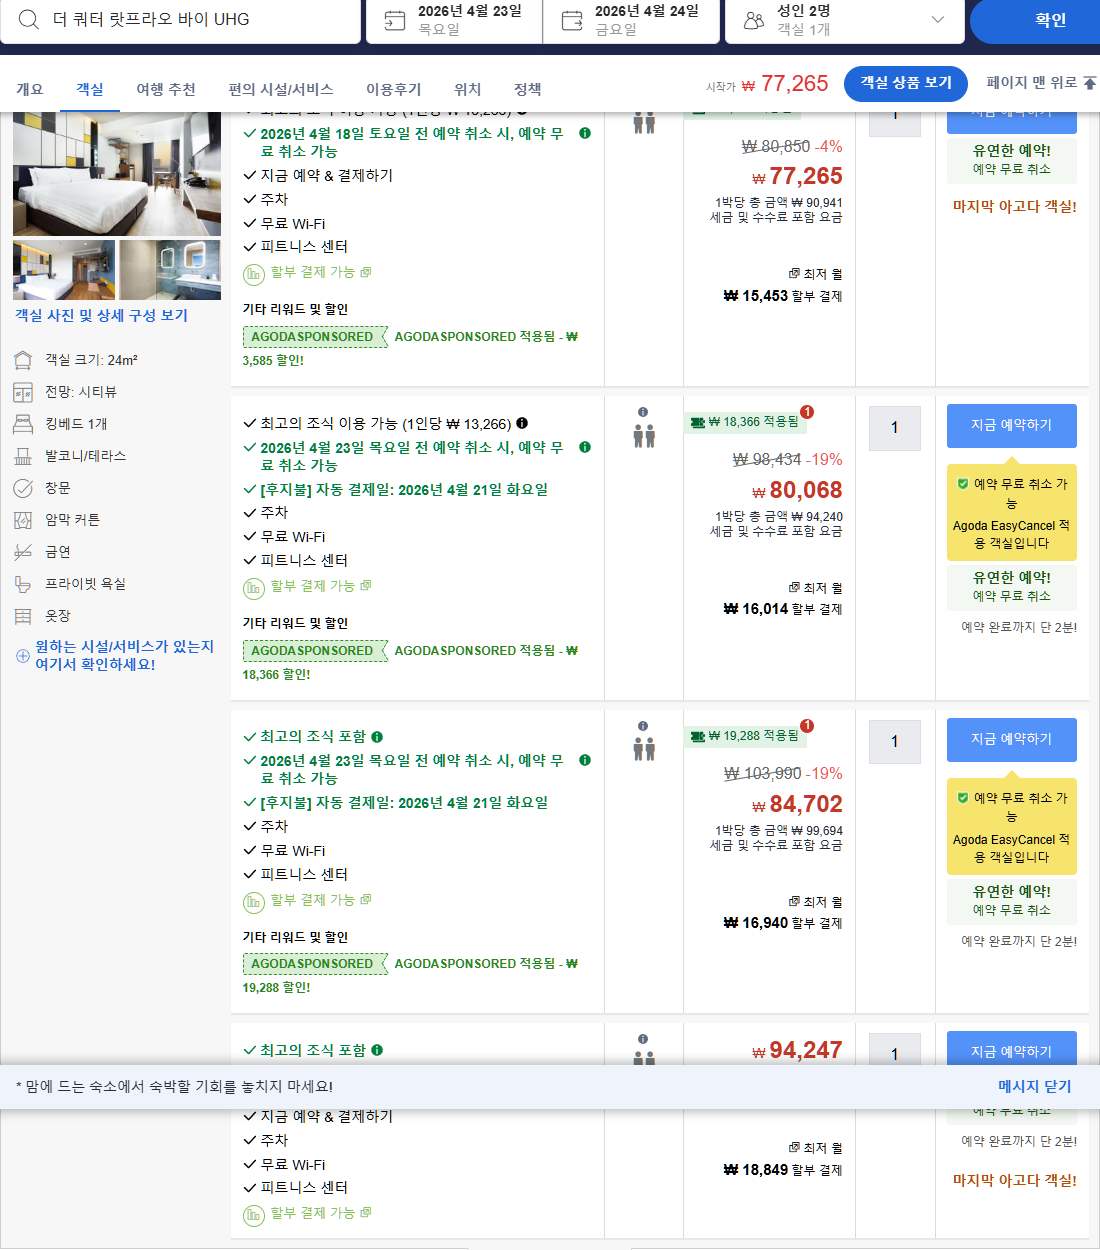Open the room photo thumbnail gallery
Image resolution: width=1100 pixels, height=1250 pixels.
pos(63,269)
